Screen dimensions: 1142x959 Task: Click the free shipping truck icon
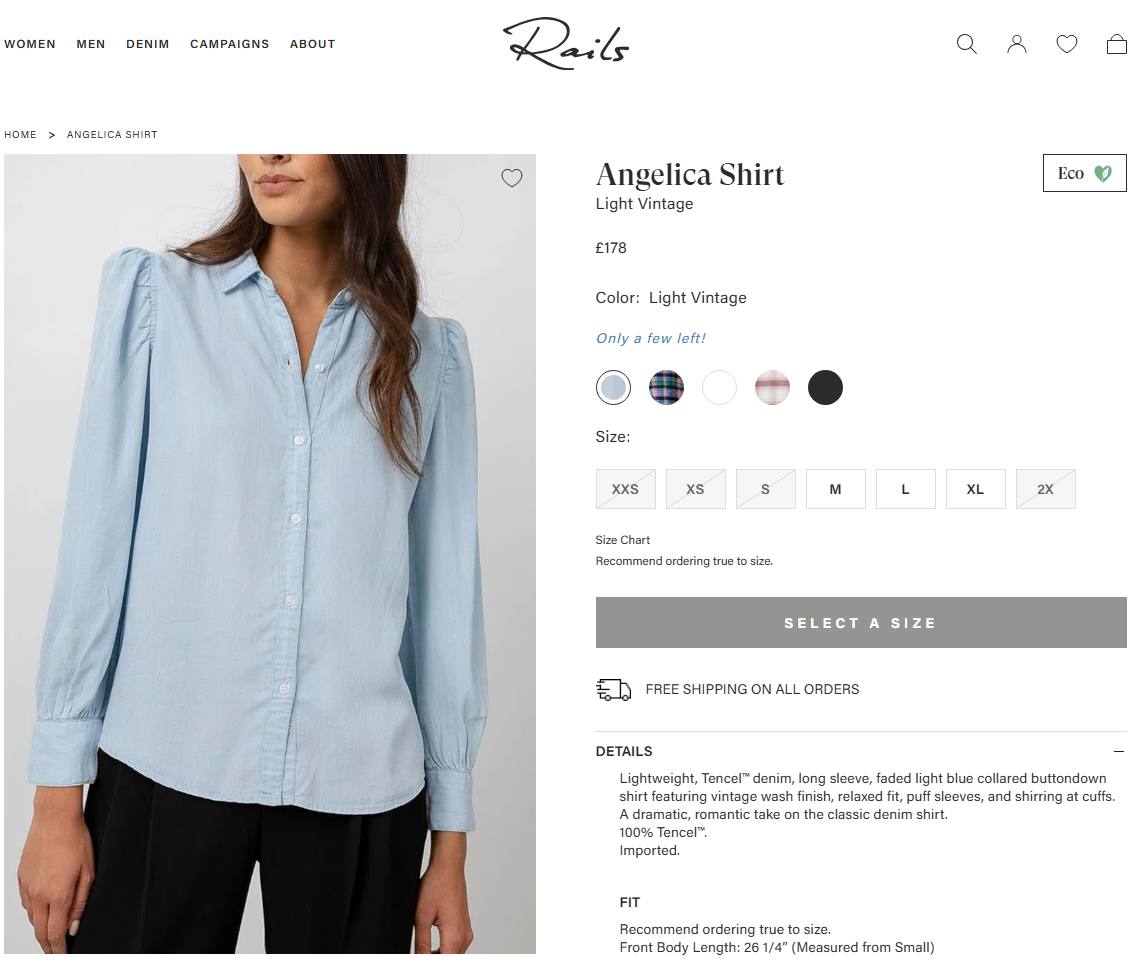tap(613, 689)
